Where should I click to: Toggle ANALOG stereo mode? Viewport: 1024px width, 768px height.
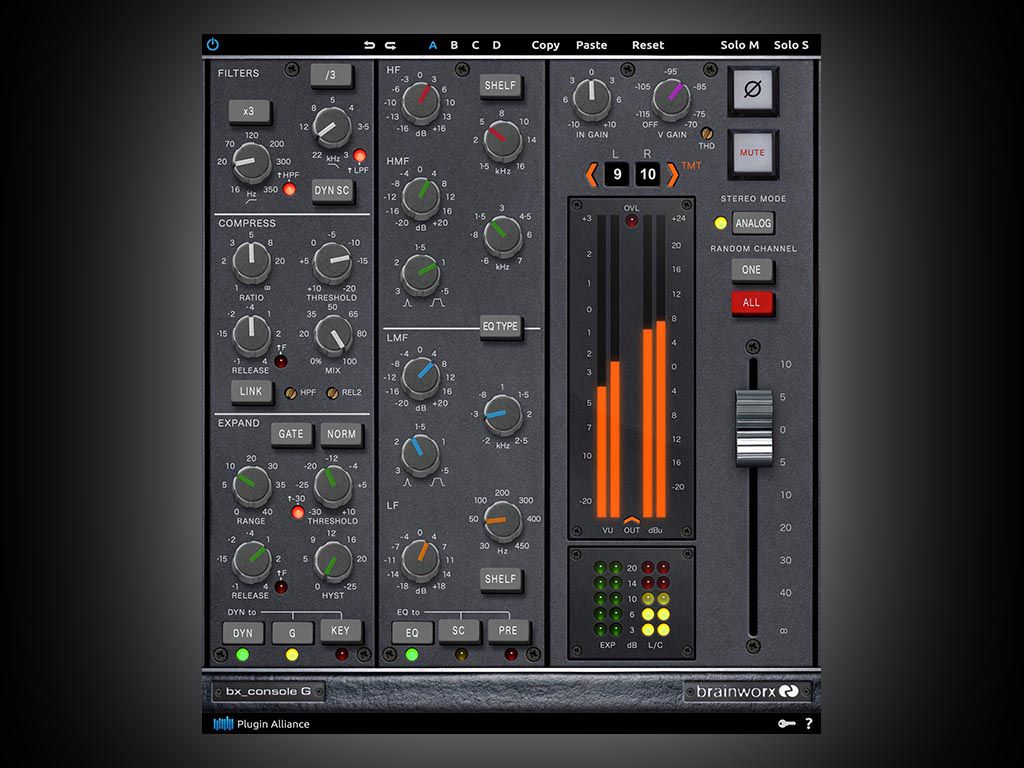pos(752,223)
